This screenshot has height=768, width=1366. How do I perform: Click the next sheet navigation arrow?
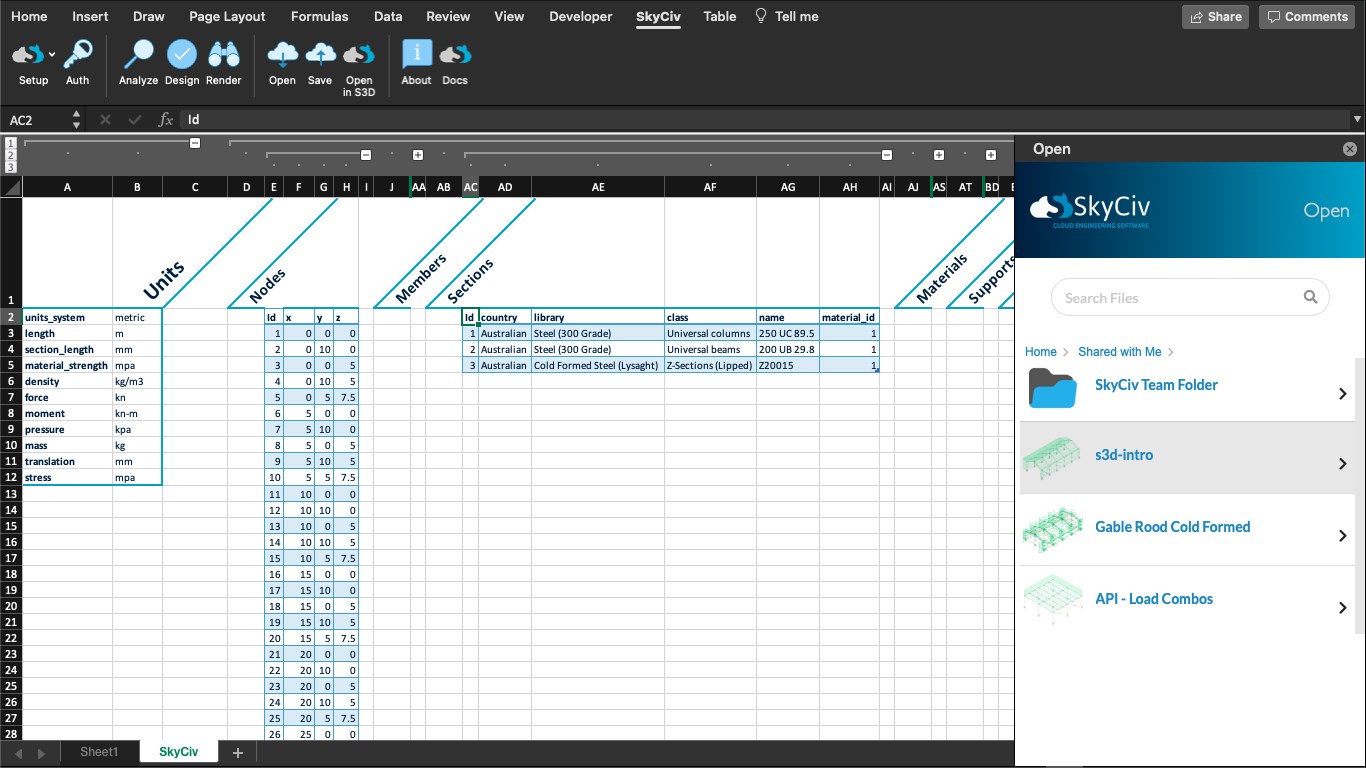[x=41, y=752]
